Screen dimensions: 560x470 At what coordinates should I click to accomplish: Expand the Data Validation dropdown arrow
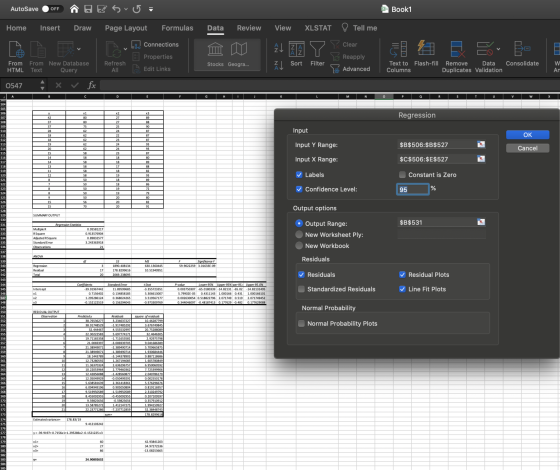[x=498, y=49]
